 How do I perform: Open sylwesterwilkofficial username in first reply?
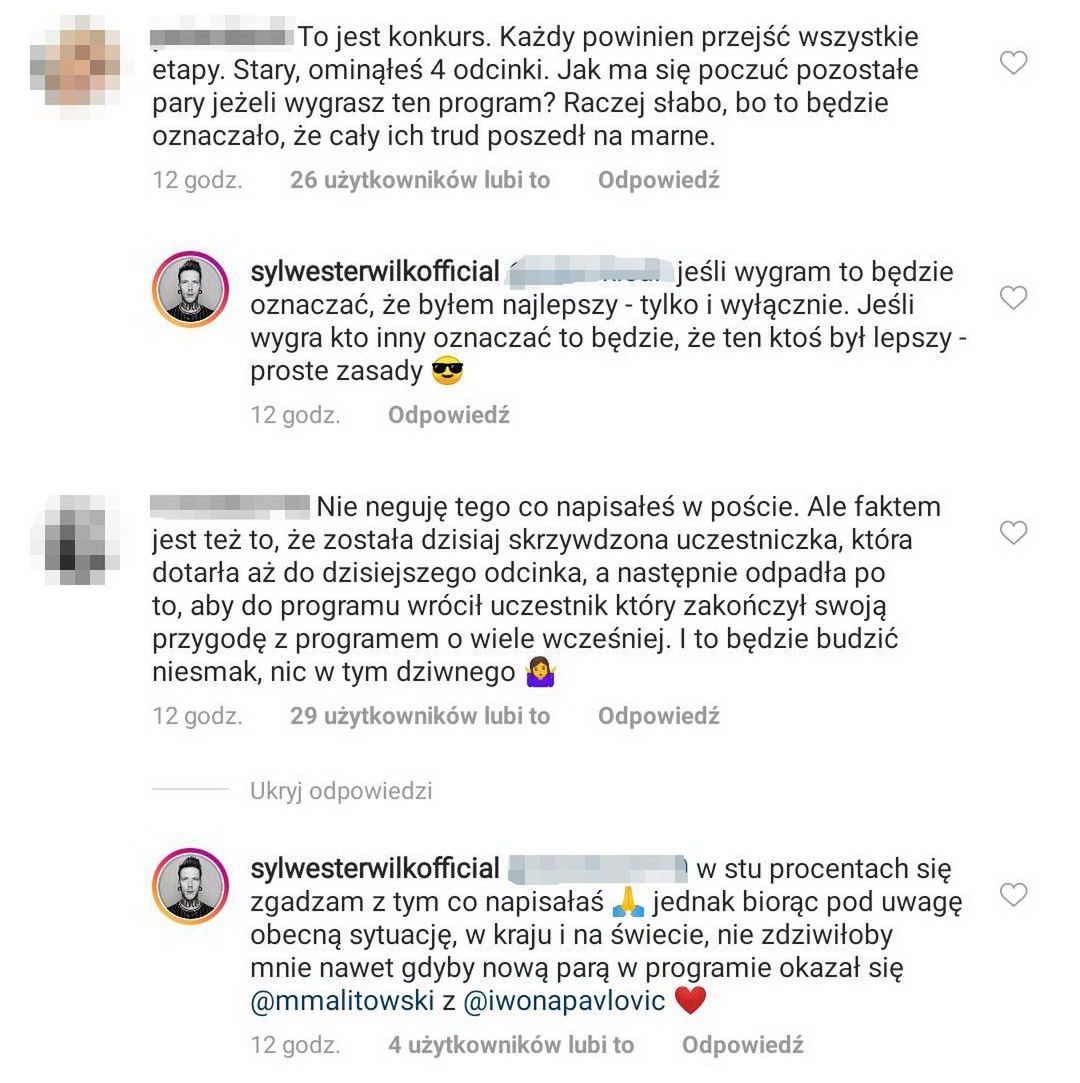pos(375,271)
